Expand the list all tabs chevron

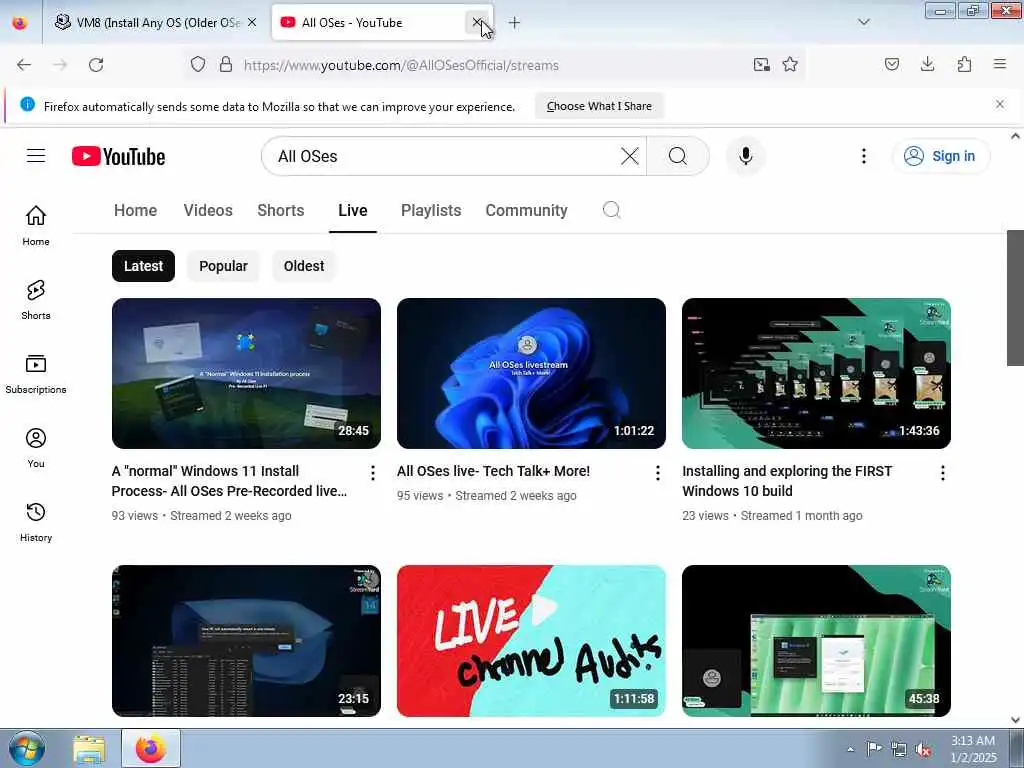pyautogui.click(x=864, y=22)
